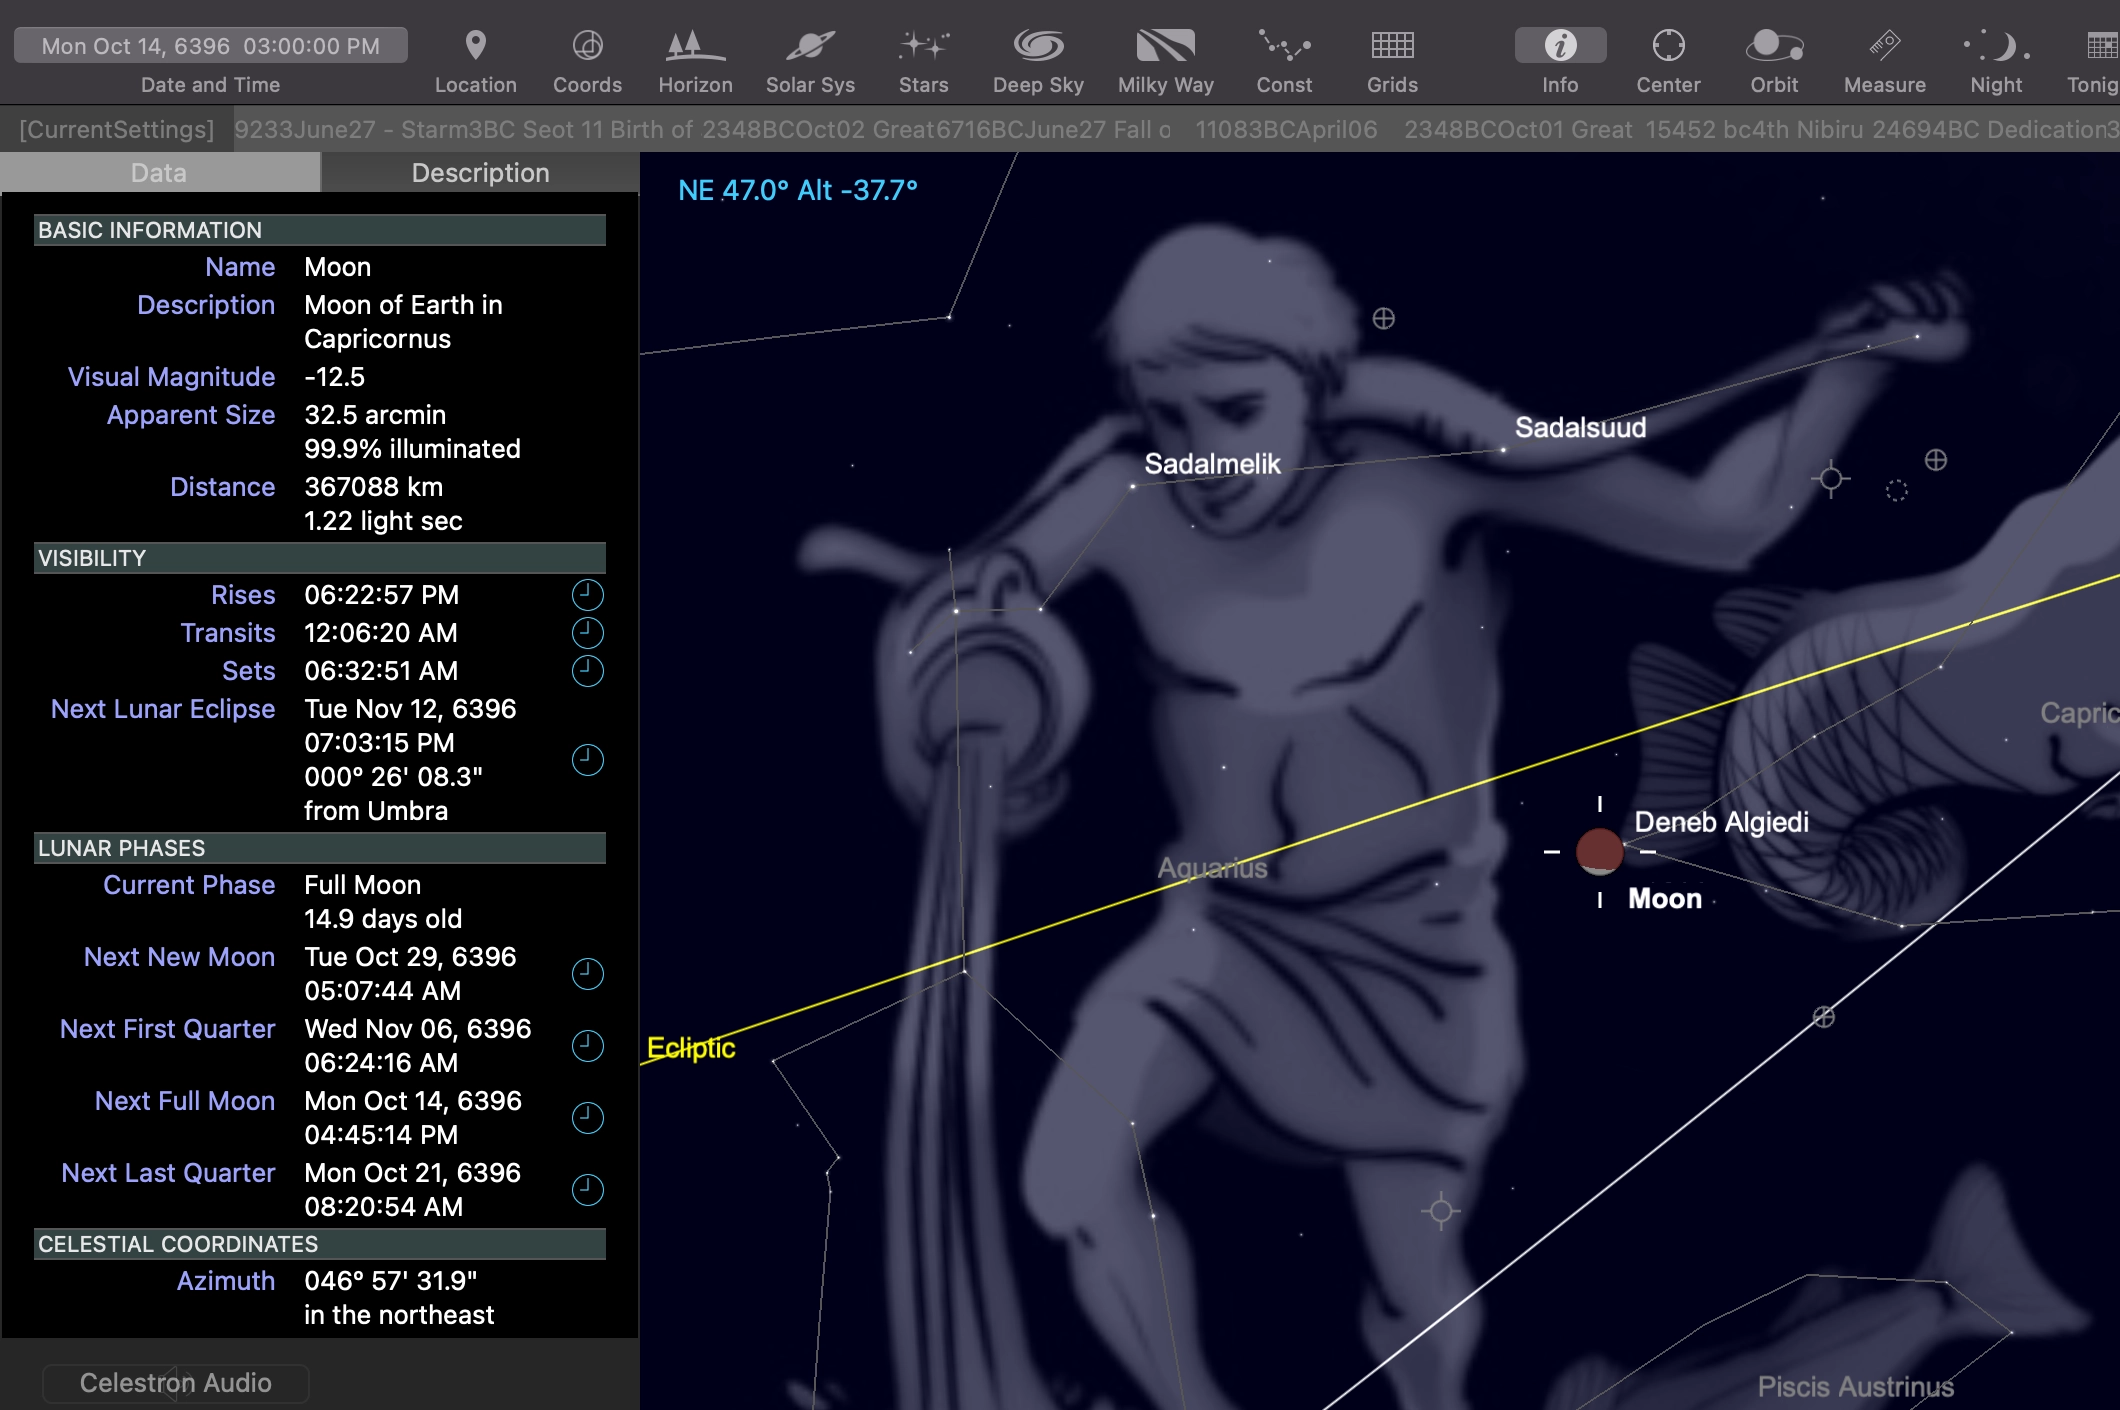Toggle the Stars toolbar icon
Viewport: 2120px width, 1410px height.
923,46
